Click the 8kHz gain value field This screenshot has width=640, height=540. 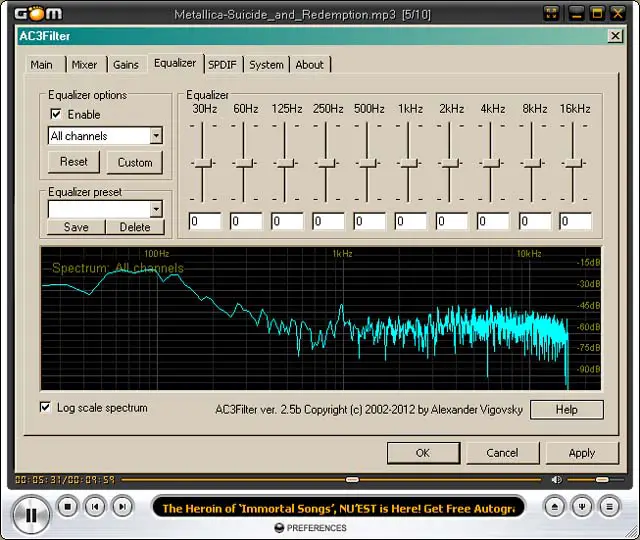coord(535,221)
